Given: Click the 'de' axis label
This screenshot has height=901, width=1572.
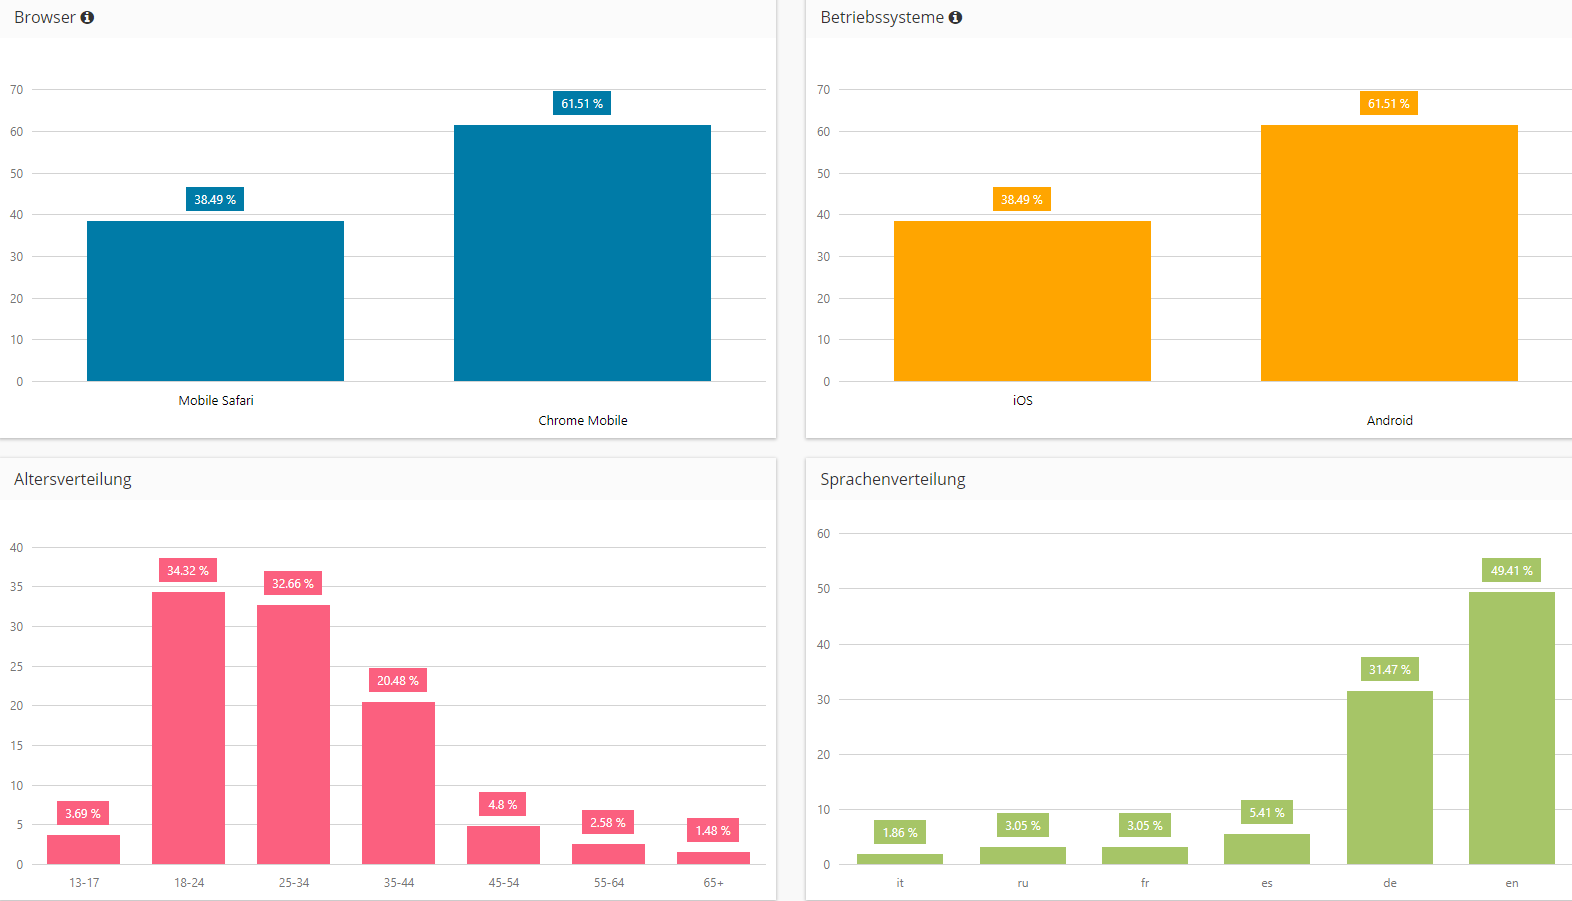Looking at the screenshot, I should click(x=1390, y=883).
